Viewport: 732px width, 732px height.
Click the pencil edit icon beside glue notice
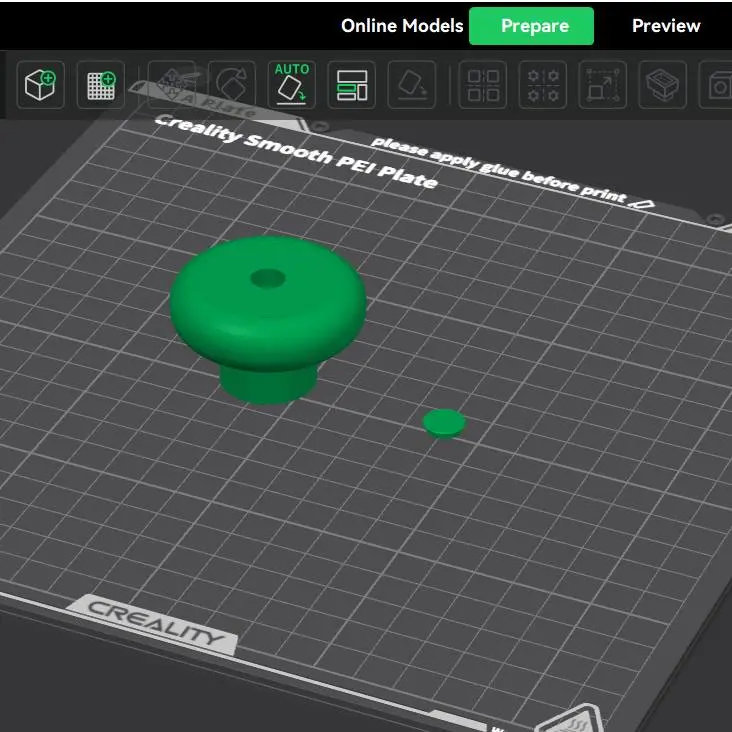pos(643,202)
